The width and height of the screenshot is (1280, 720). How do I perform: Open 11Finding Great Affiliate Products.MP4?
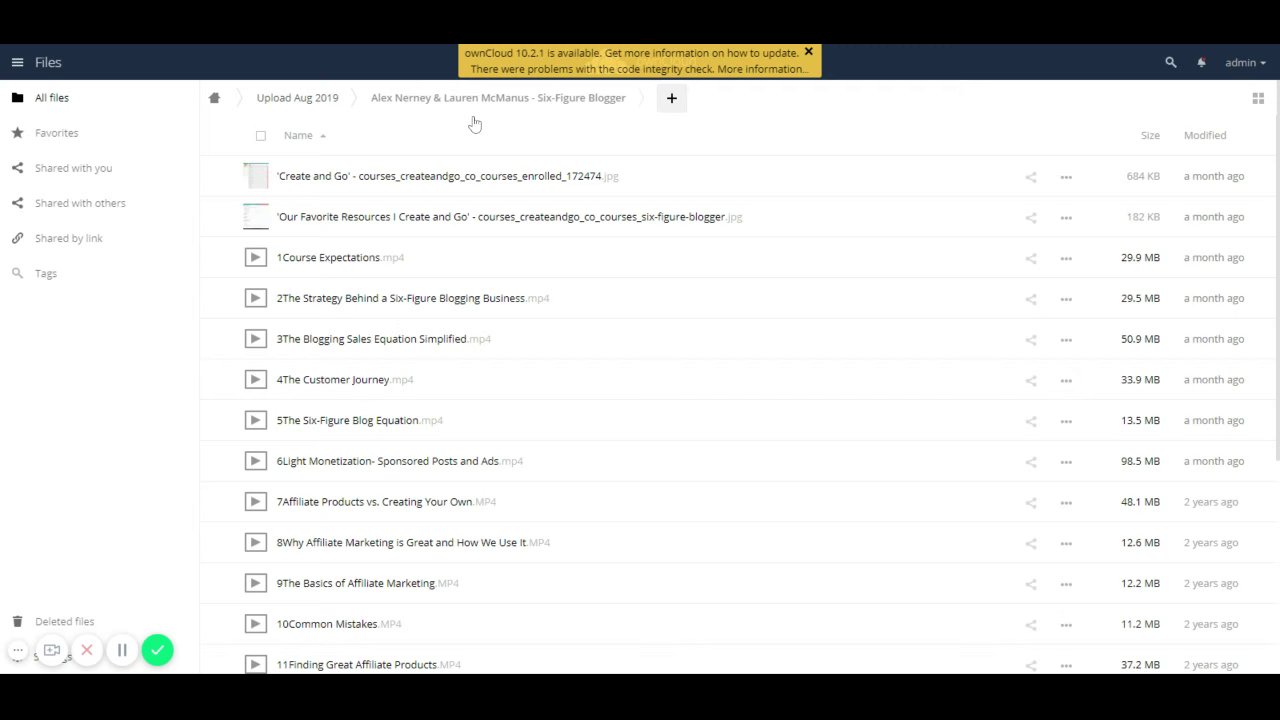pyautogui.click(x=369, y=664)
